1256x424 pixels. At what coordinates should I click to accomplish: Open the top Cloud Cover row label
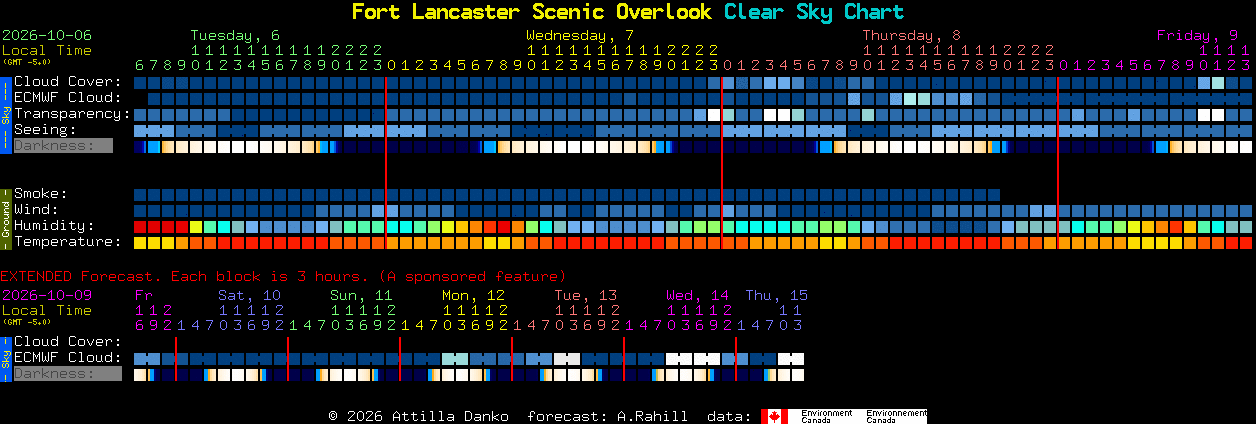(x=68, y=82)
